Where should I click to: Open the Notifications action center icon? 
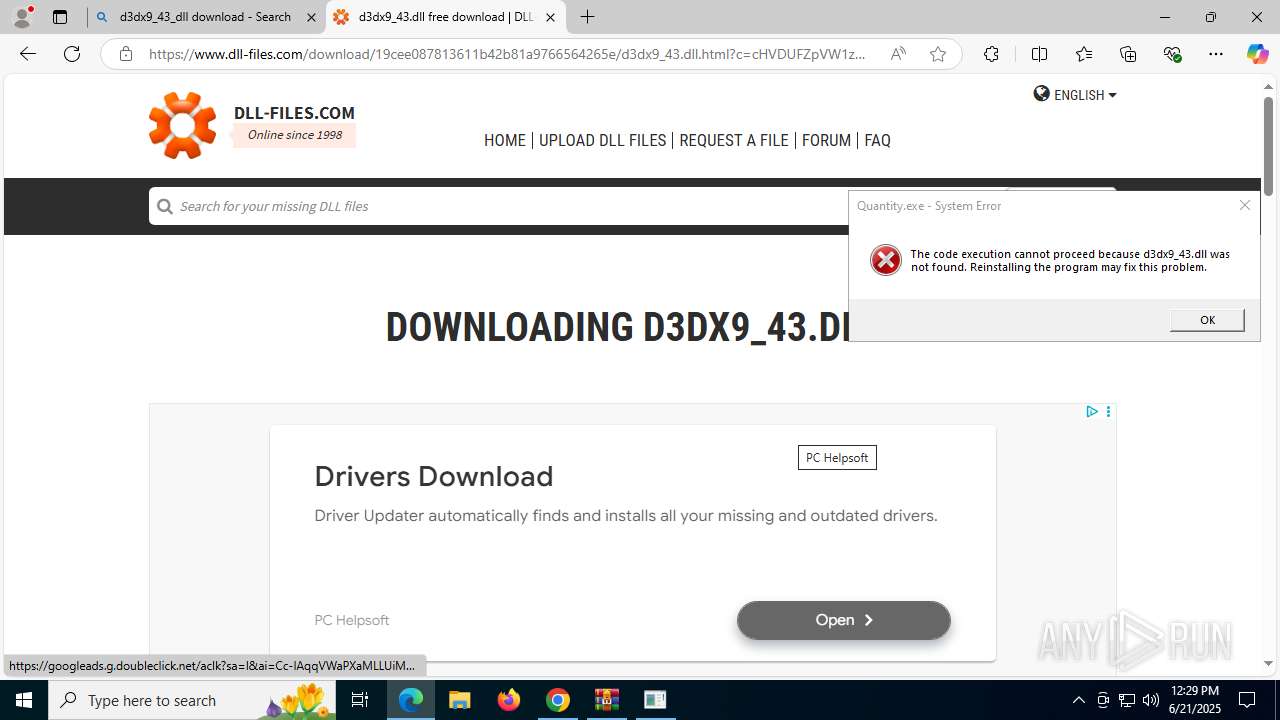tap(1248, 700)
